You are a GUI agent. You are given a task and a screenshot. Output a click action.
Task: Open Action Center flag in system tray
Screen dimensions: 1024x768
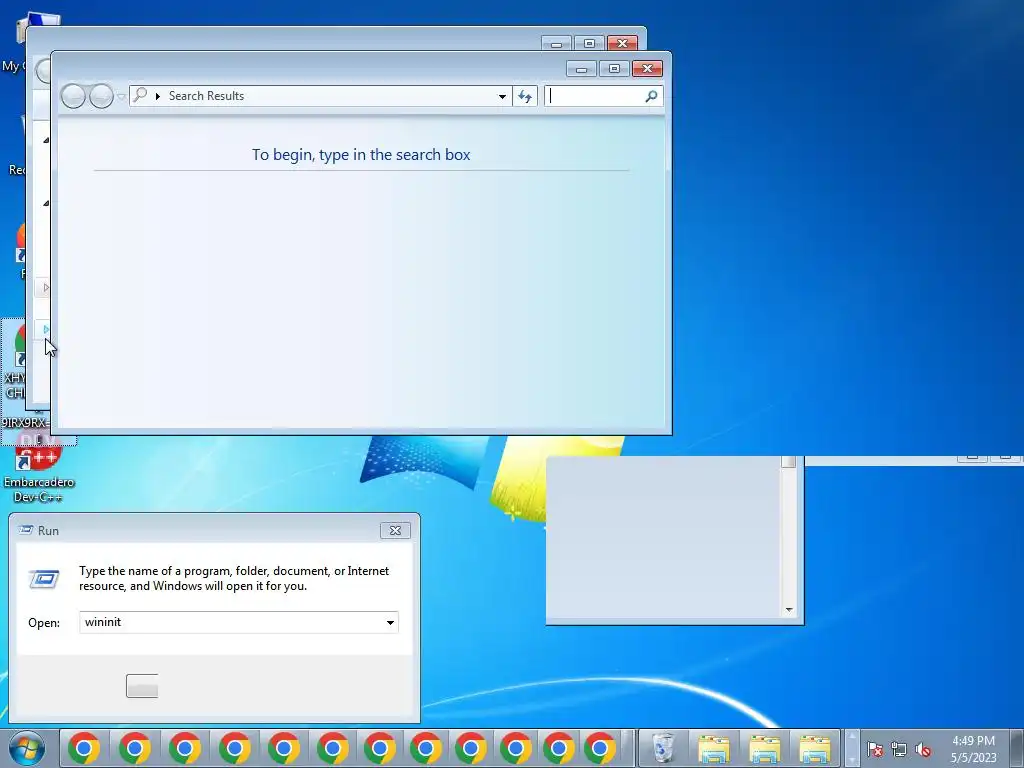click(x=874, y=749)
